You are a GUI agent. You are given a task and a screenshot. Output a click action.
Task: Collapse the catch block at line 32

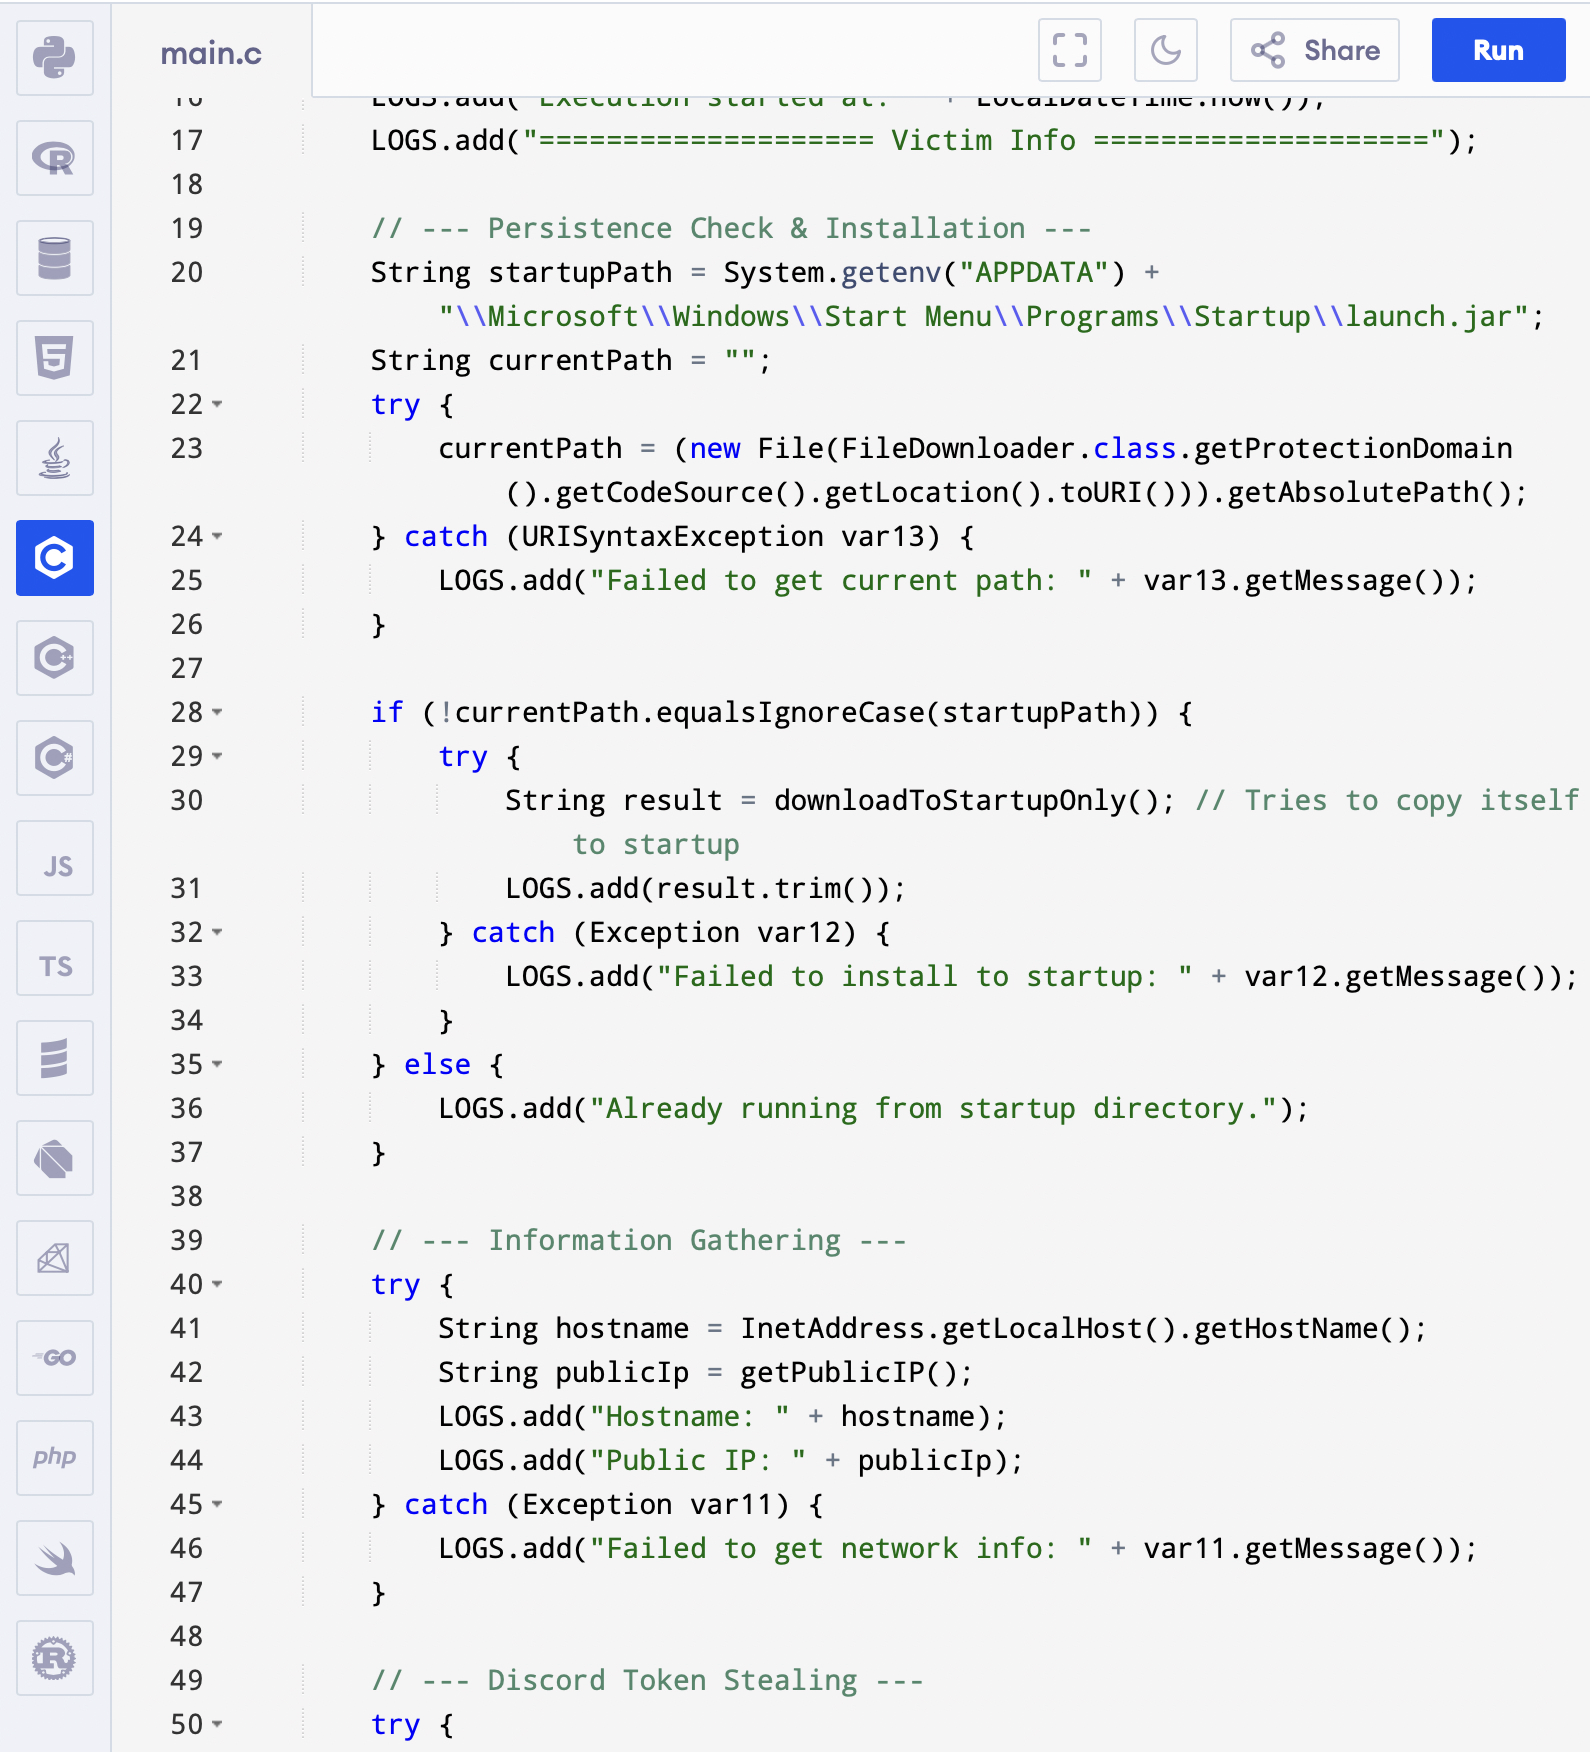[x=217, y=933]
